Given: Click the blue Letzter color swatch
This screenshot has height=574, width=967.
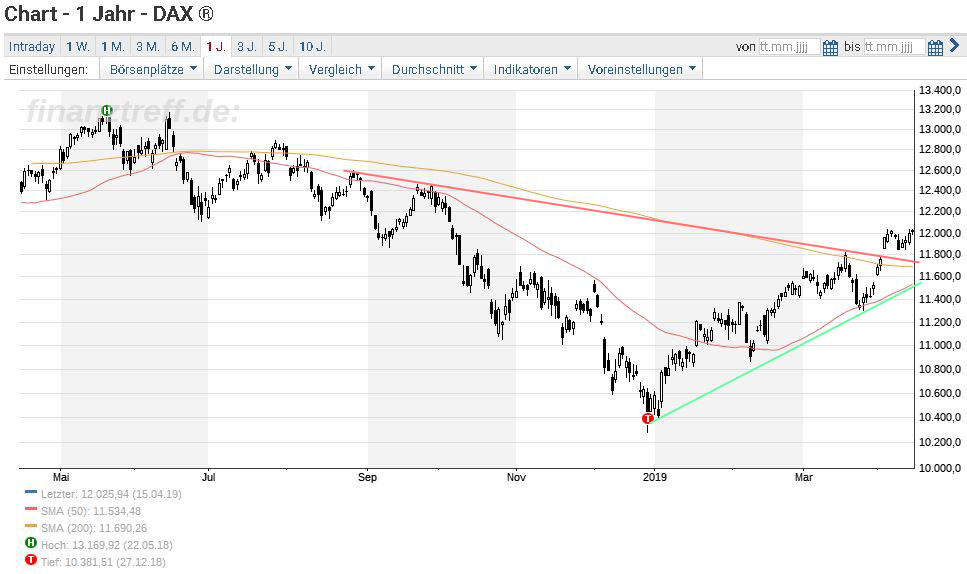Looking at the screenshot, I should (x=31, y=492).
